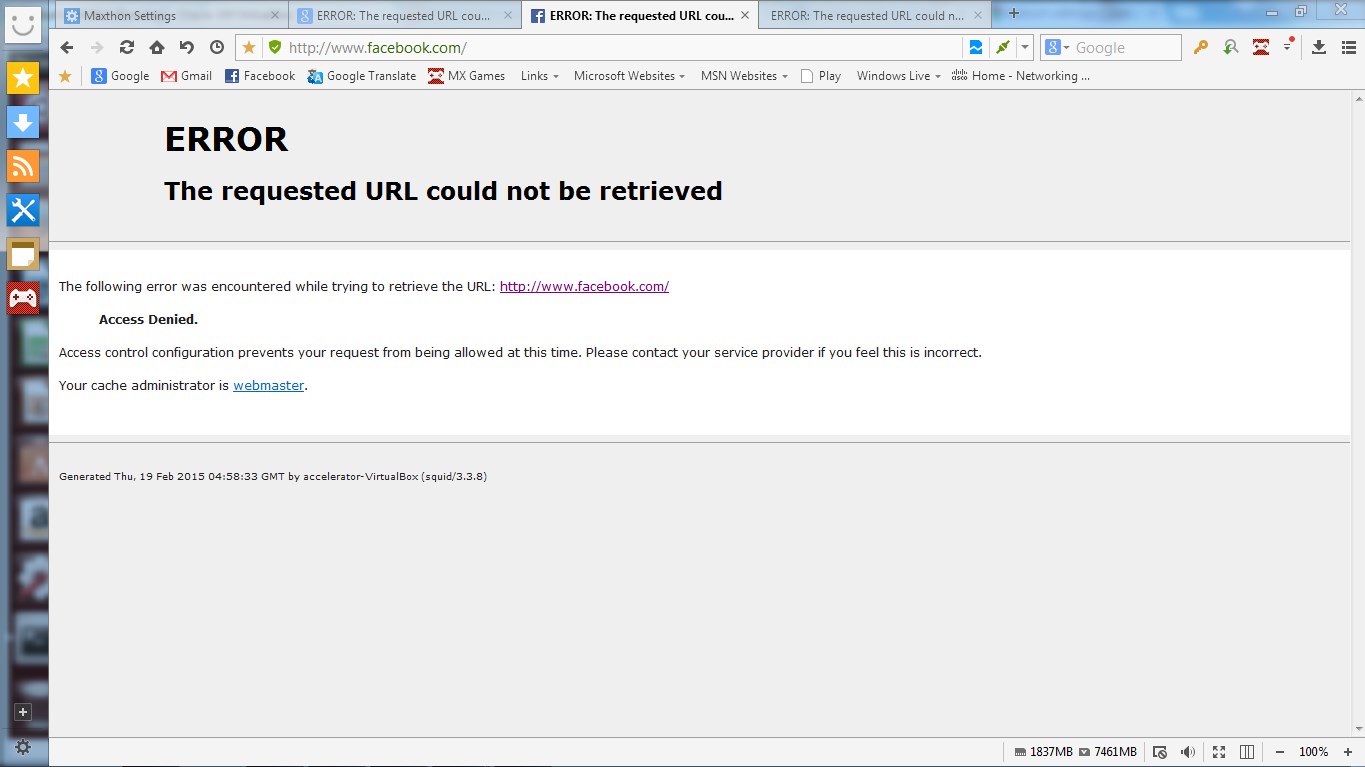Open a new browser tab
1365x767 pixels.
pyautogui.click(x=1014, y=14)
